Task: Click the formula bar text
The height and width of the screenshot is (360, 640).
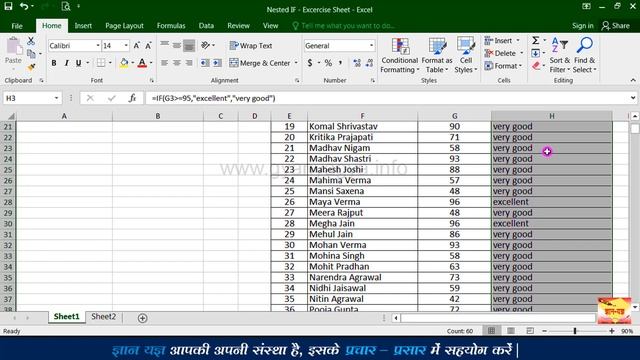Action: [x=213, y=98]
